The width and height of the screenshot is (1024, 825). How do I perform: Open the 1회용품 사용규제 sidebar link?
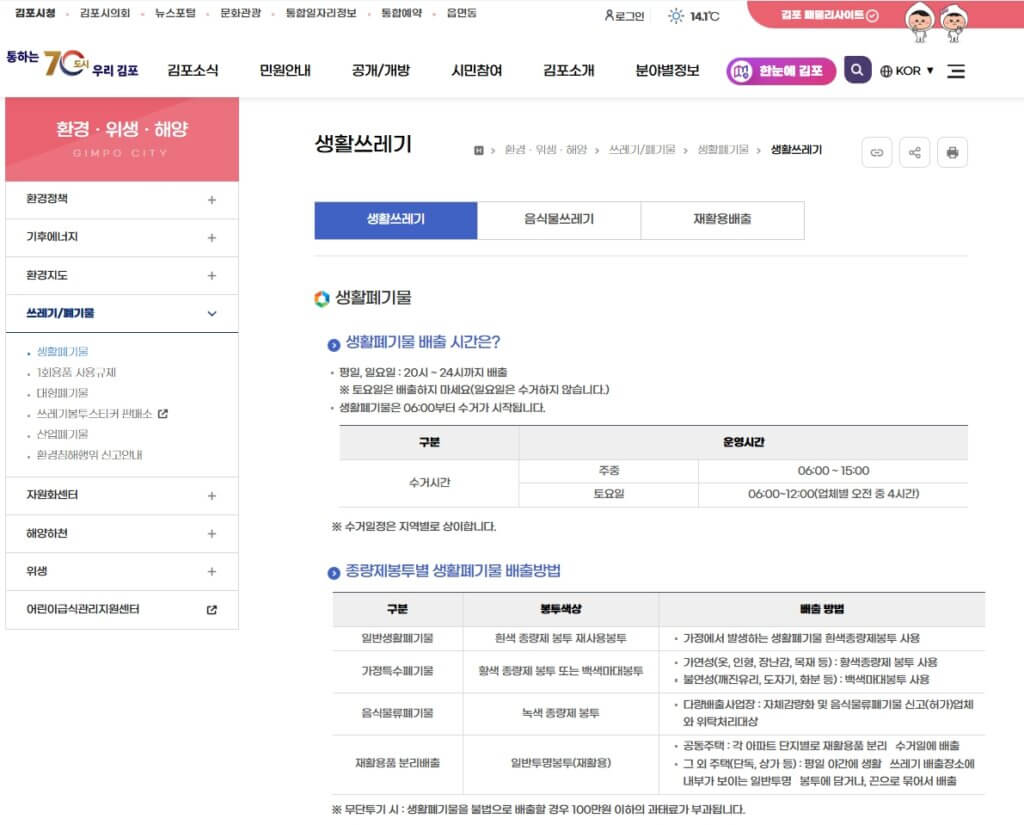(x=75, y=370)
